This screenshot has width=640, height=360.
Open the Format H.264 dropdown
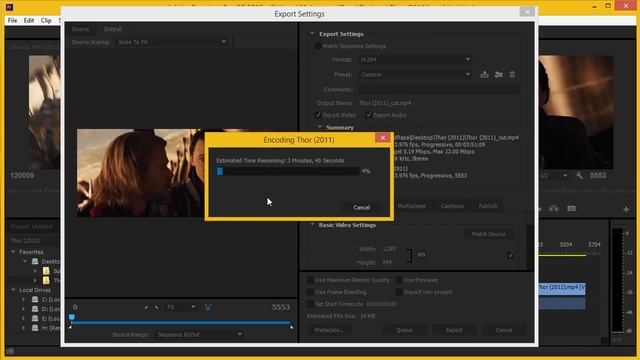click(x=415, y=60)
